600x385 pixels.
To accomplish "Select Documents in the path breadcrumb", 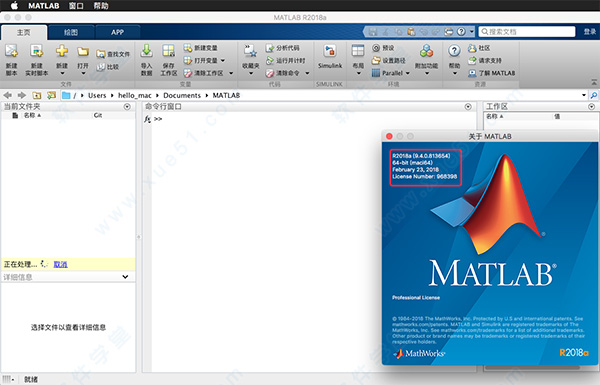I will coord(182,95).
